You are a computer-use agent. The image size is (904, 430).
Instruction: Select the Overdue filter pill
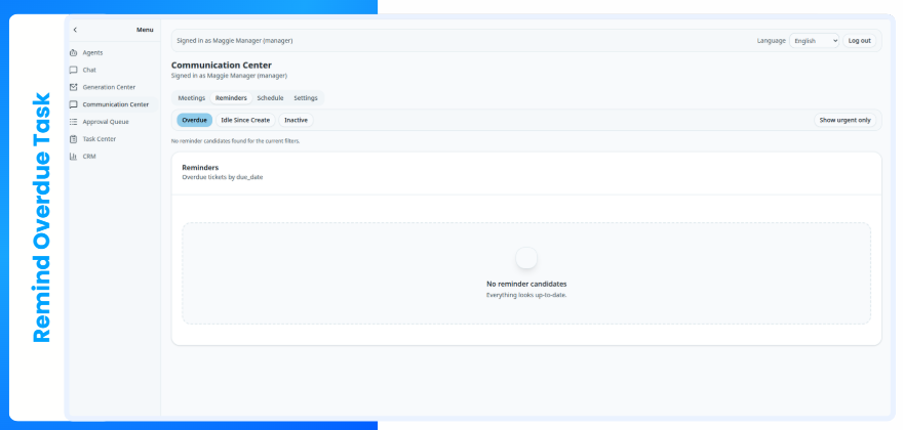(x=195, y=120)
